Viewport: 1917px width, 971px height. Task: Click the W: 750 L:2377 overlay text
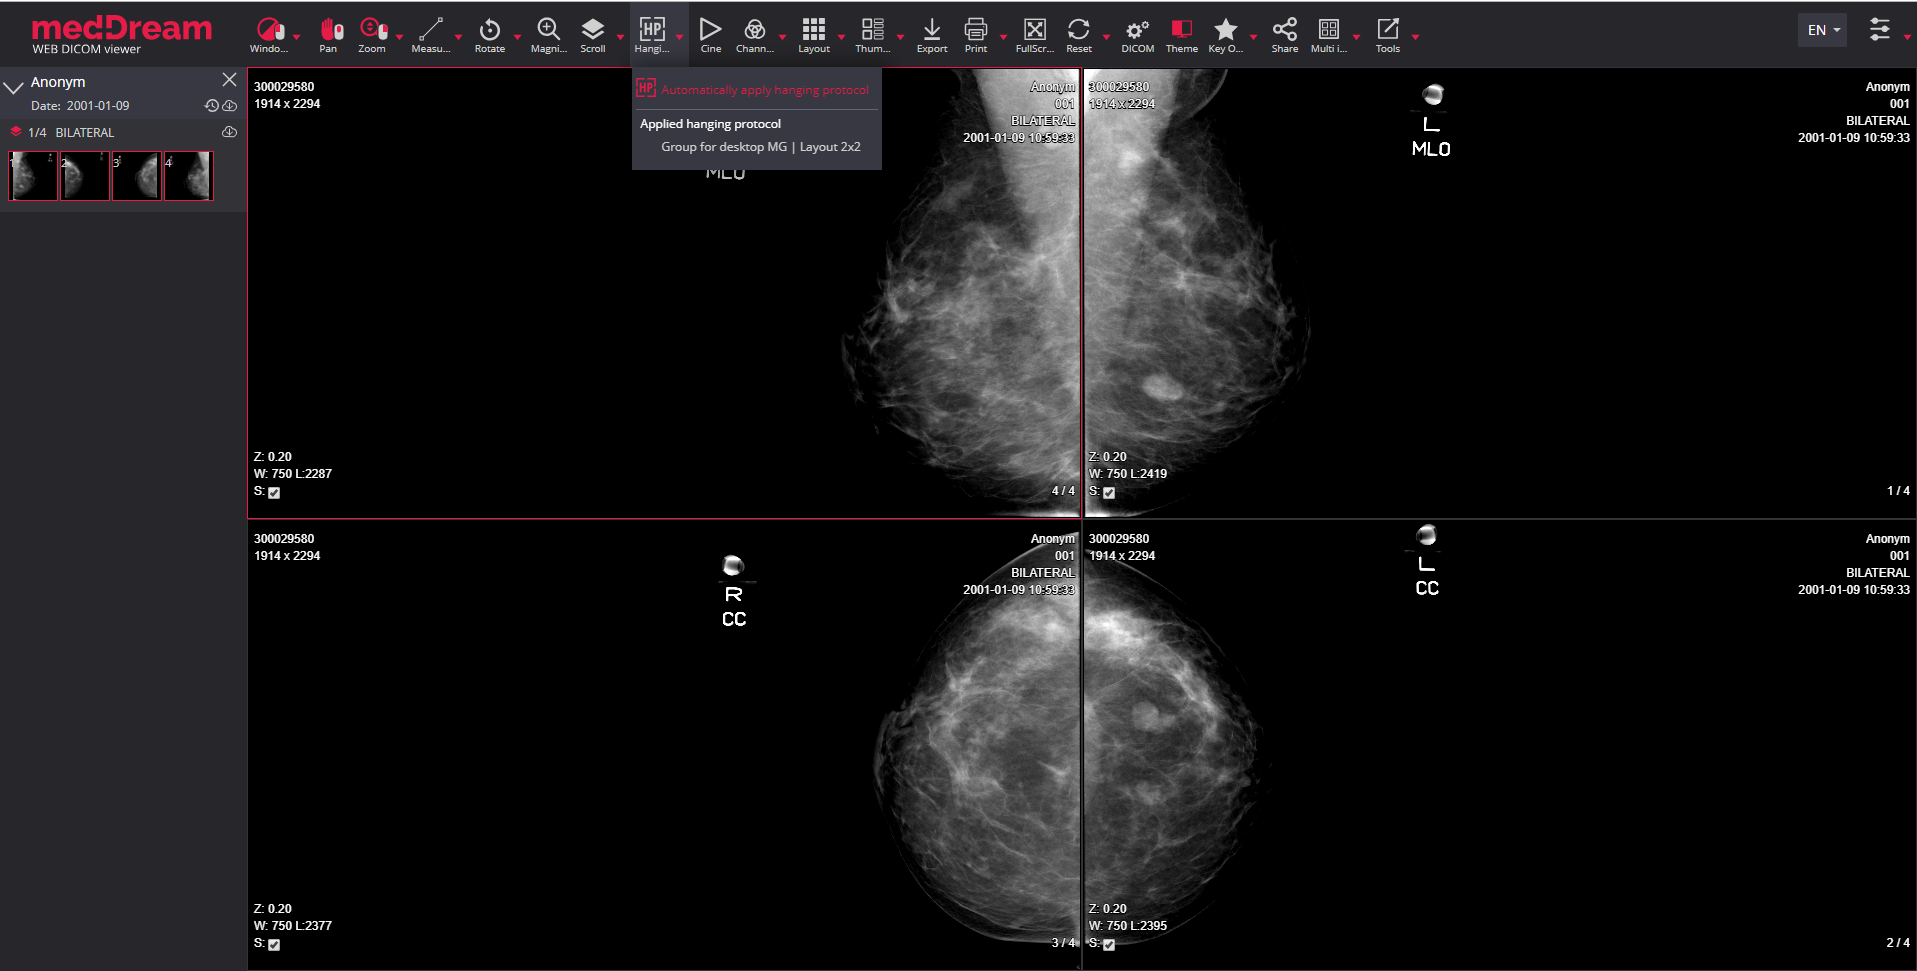point(293,926)
